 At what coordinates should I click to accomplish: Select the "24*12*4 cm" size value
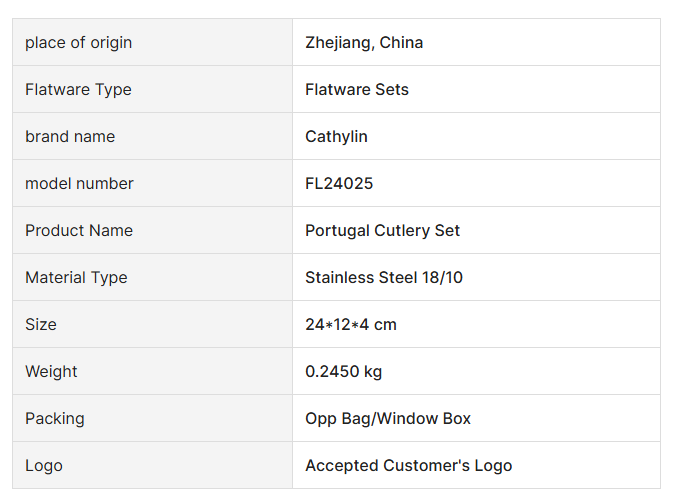351,324
